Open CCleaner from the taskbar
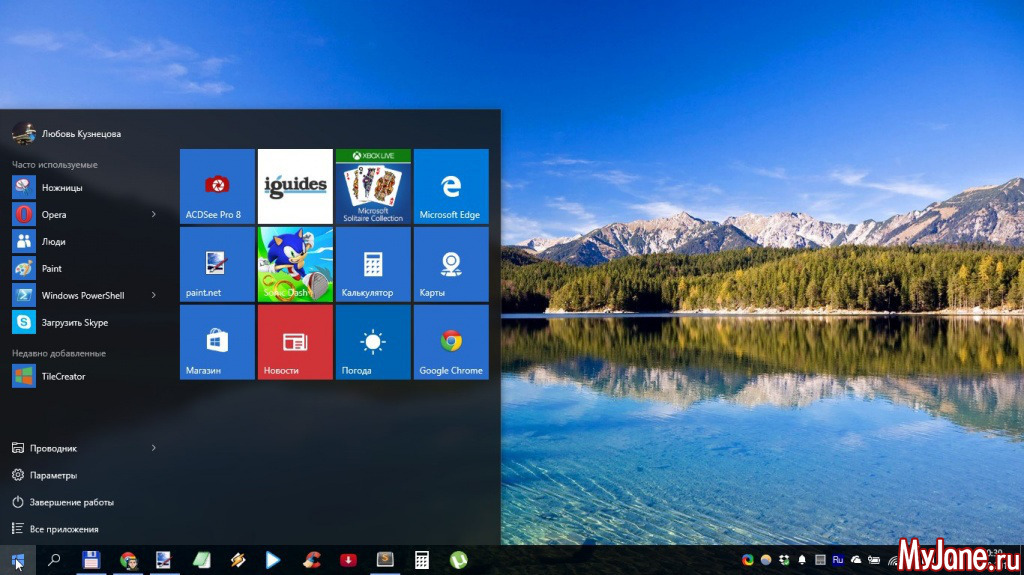Viewport: 1024px width, 575px height. (311, 560)
